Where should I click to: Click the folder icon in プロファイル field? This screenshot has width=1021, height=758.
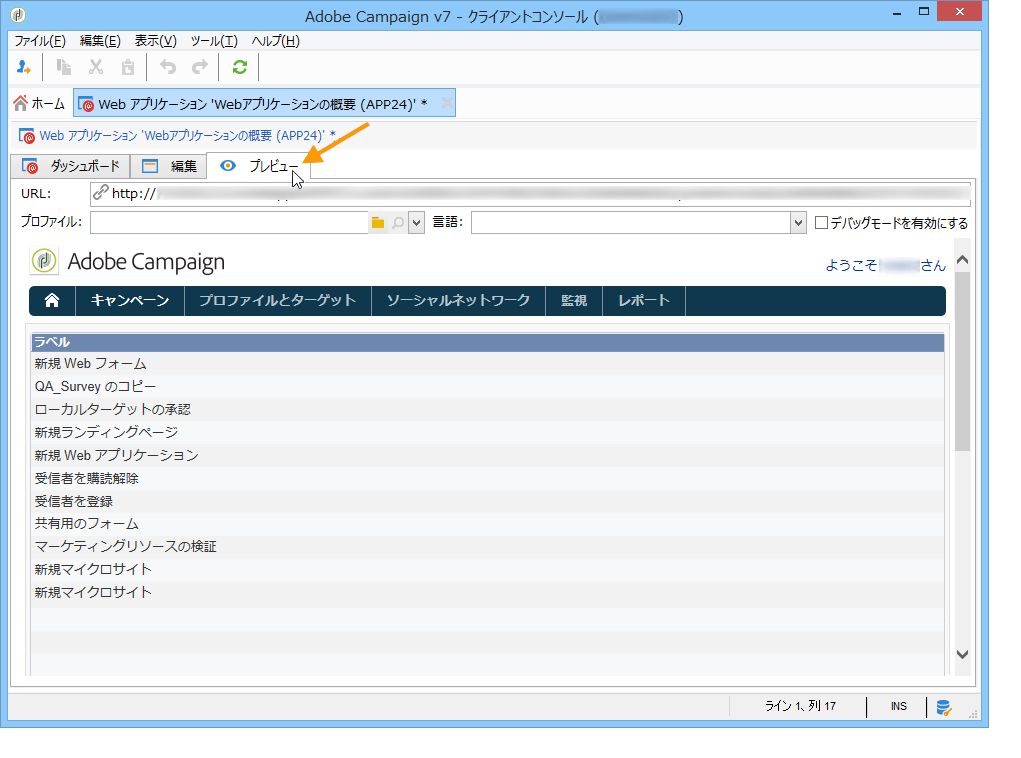point(378,223)
